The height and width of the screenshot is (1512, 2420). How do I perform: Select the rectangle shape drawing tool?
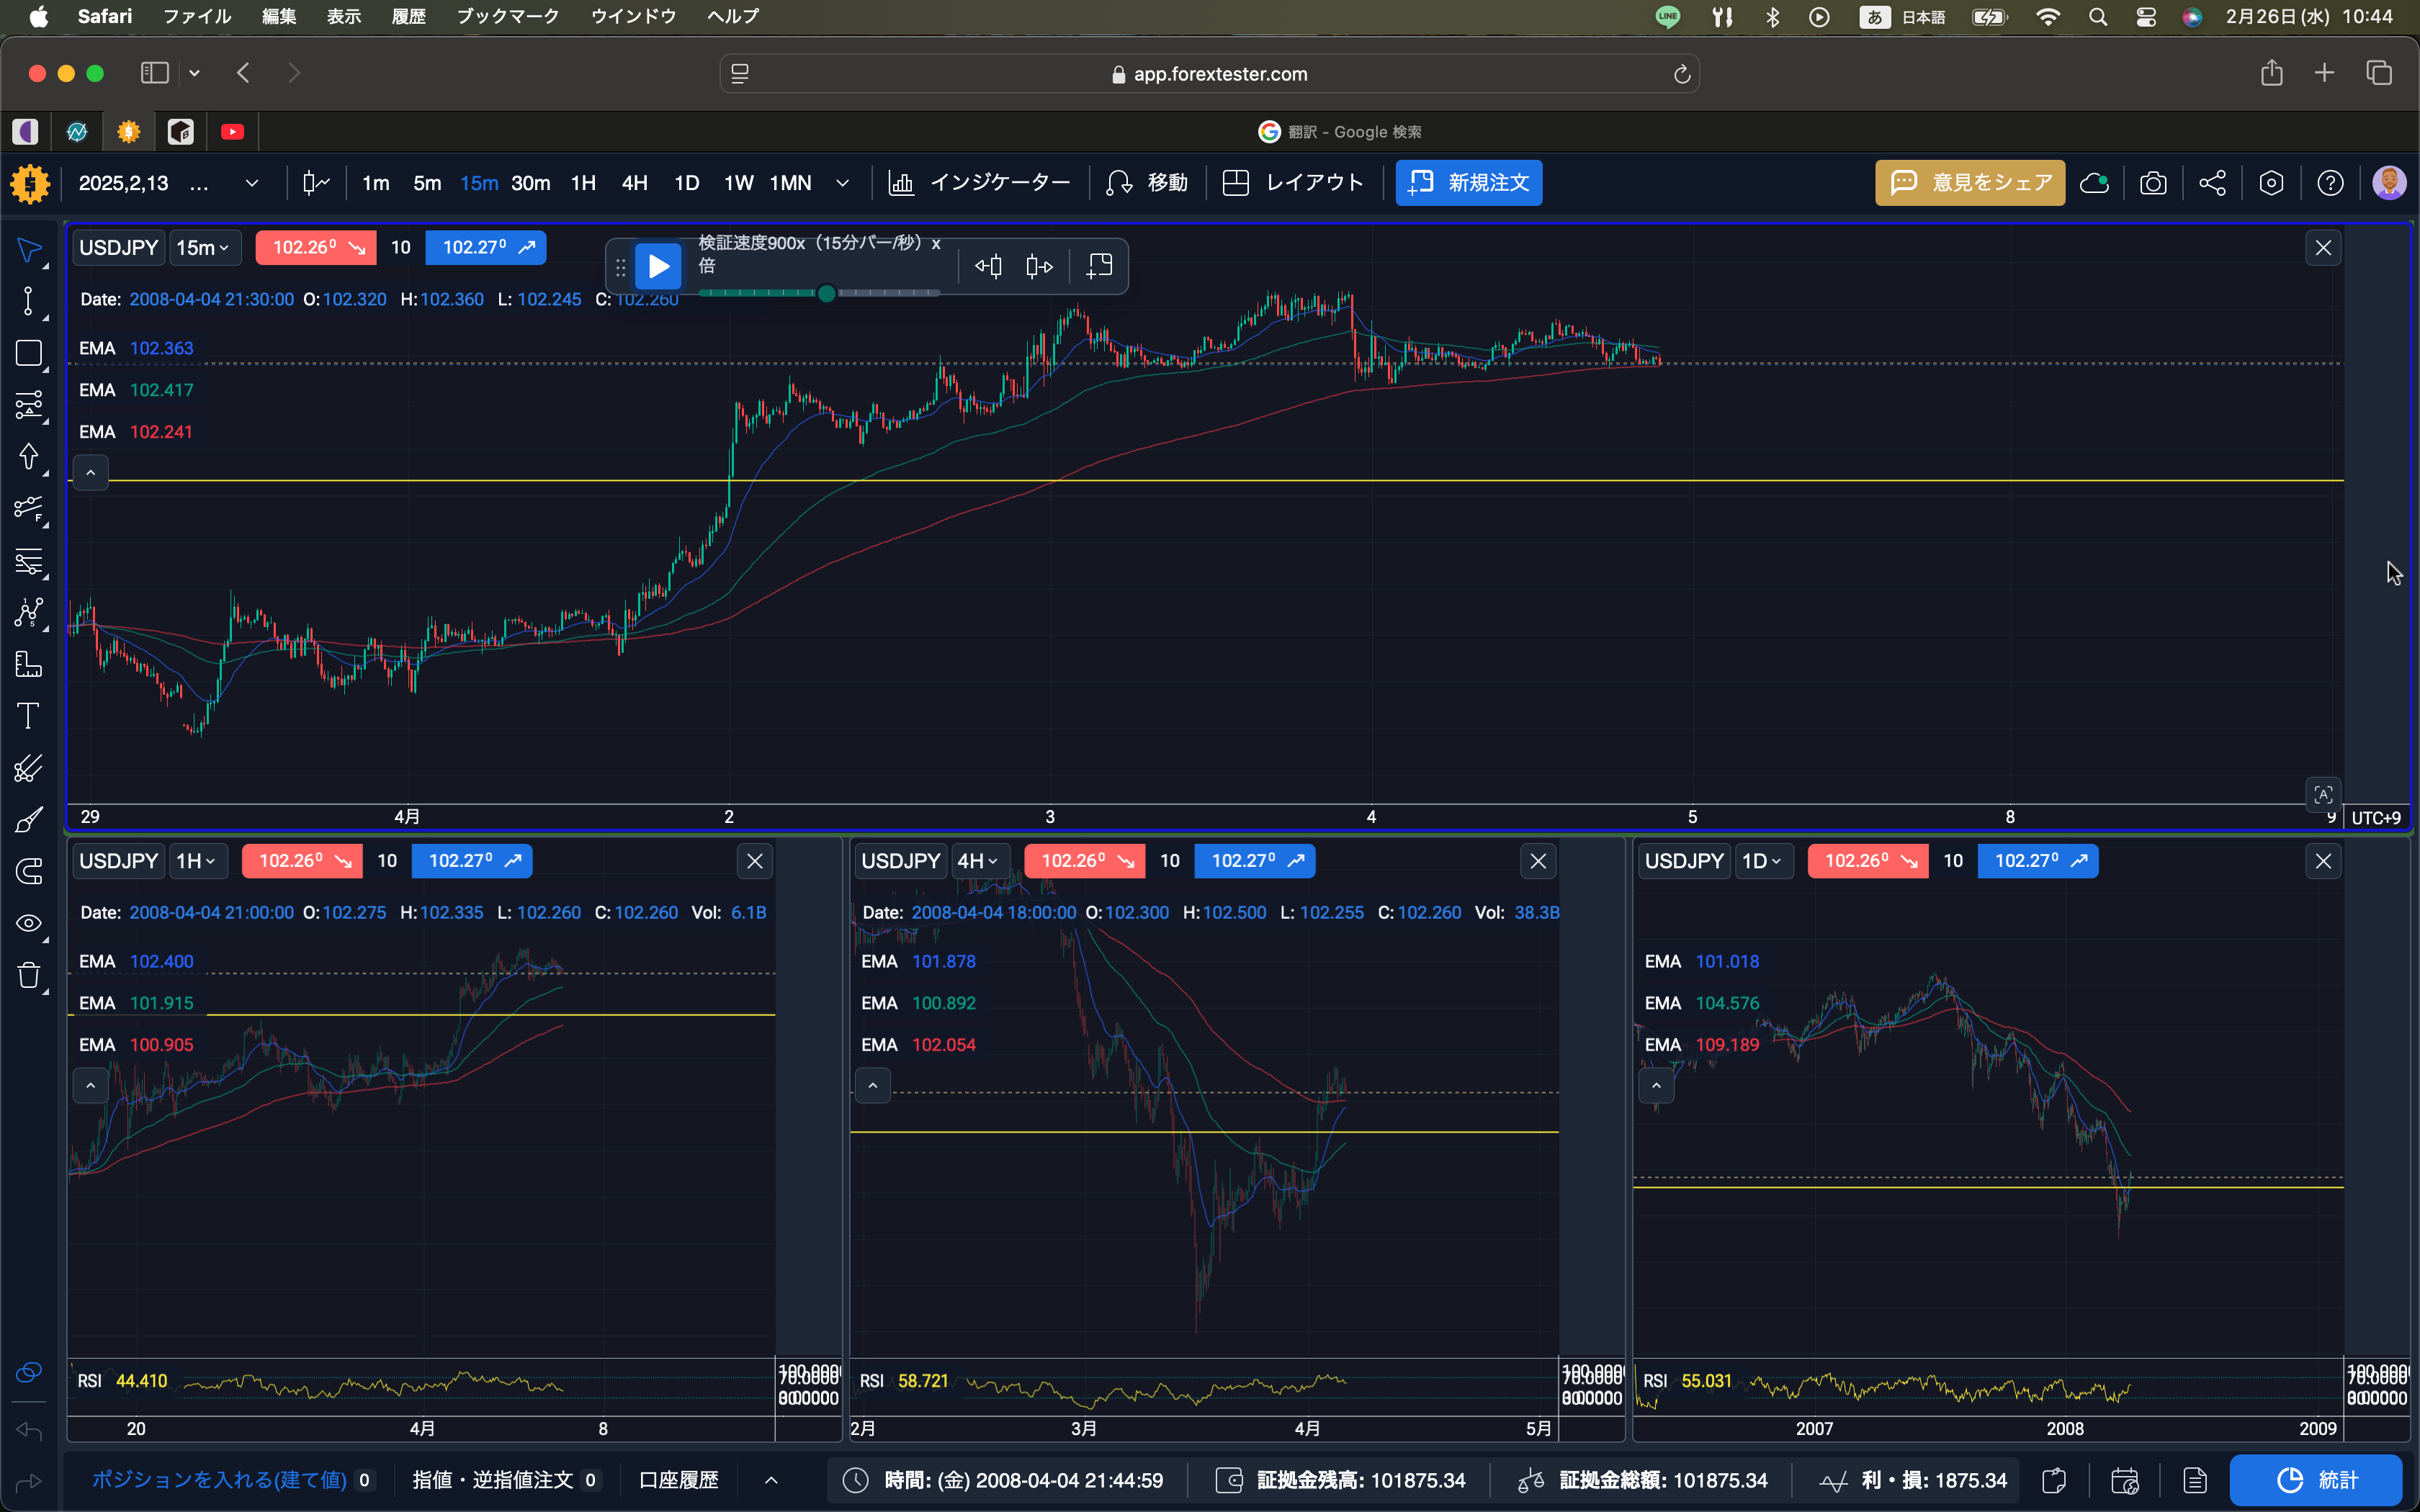tap(28, 353)
